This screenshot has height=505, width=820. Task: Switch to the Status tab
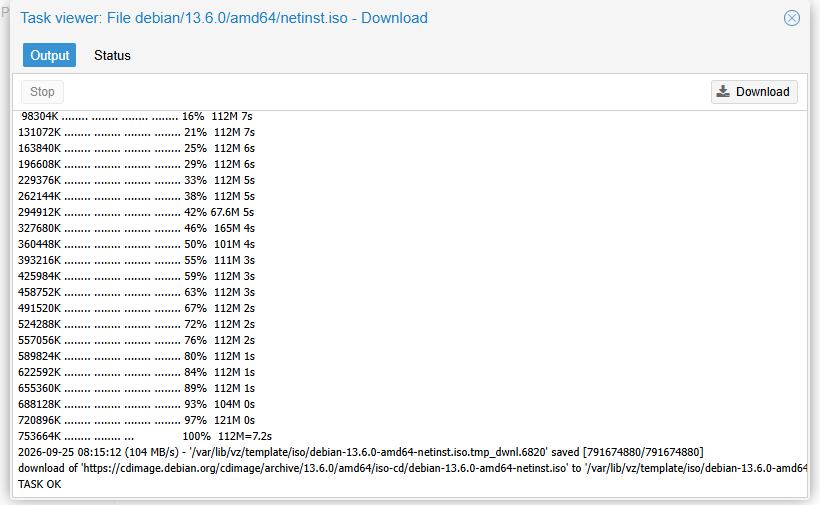coord(112,55)
